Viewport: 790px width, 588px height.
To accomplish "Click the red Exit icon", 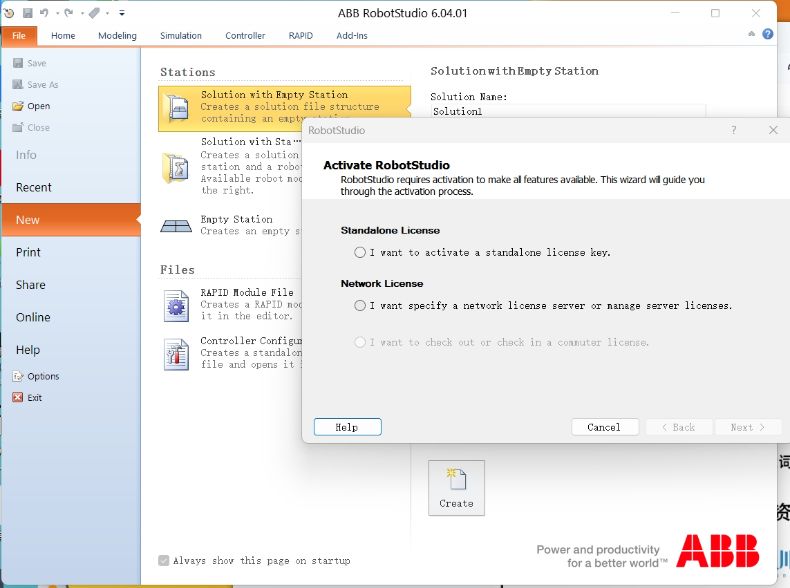I will click(x=18, y=398).
